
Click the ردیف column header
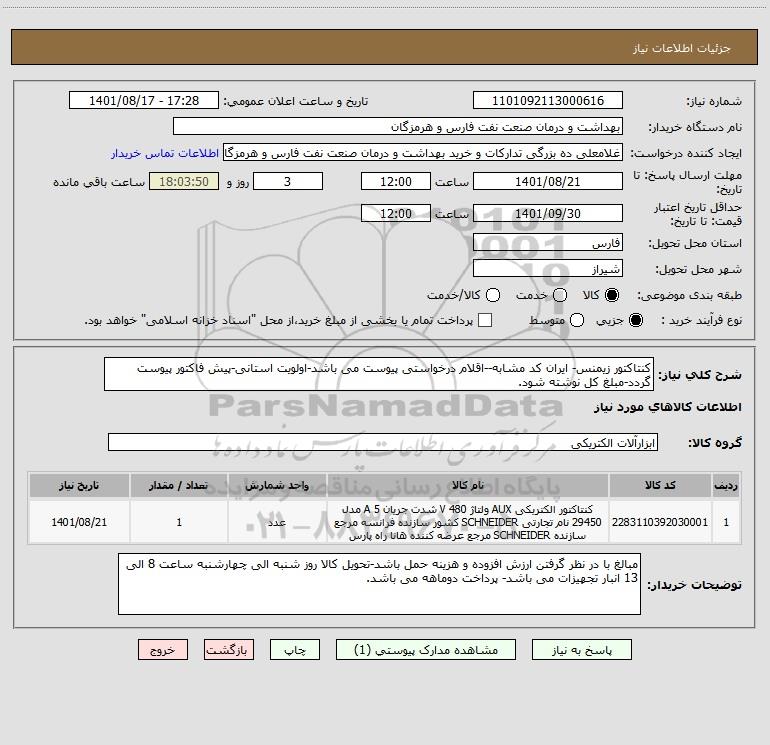[x=726, y=485]
